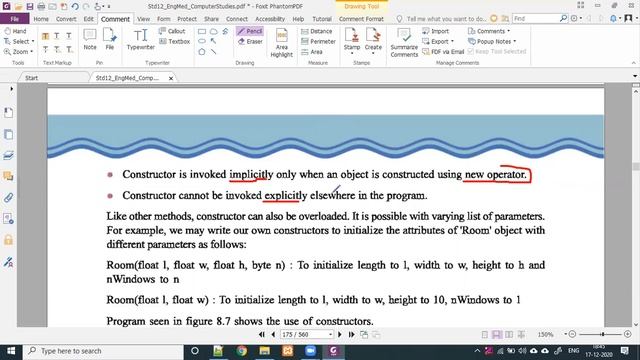Select the Area measure tool

[x=311, y=52]
